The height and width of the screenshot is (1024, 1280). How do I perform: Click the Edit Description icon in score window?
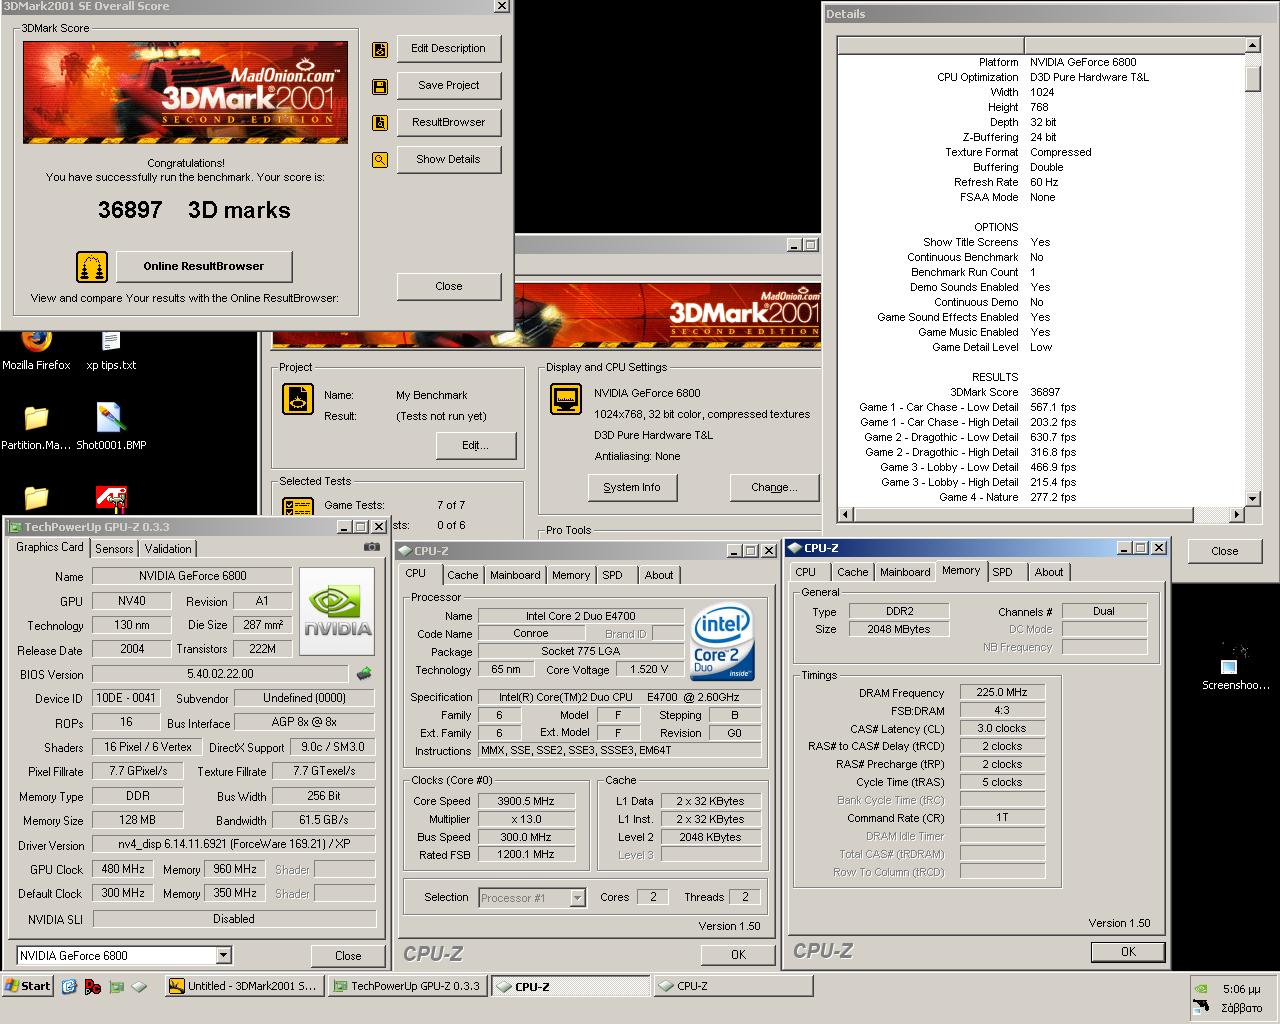(380, 49)
